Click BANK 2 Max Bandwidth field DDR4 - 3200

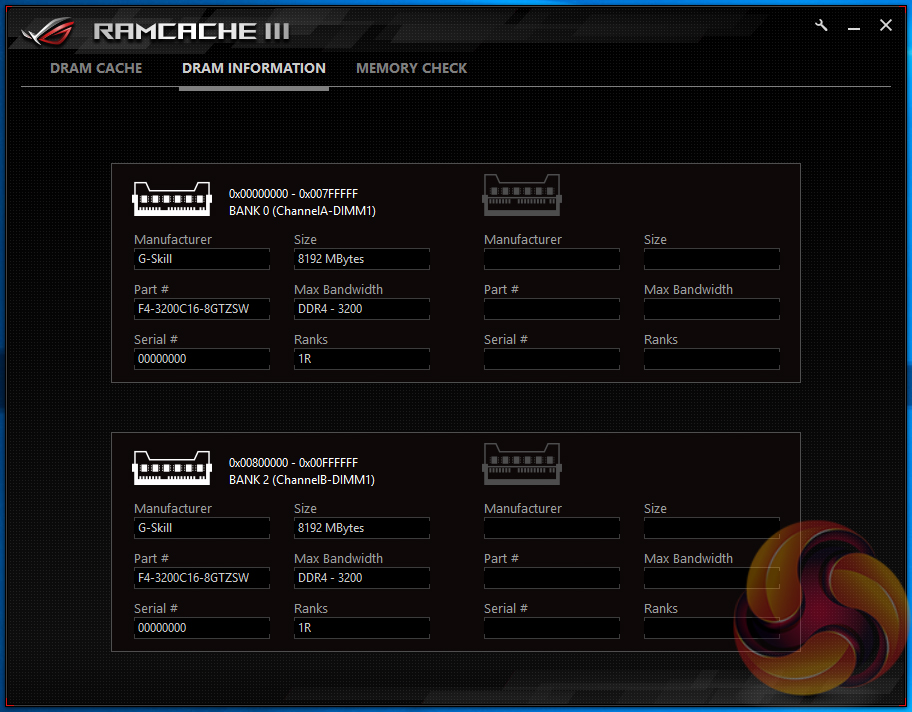click(x=362, y=578)
